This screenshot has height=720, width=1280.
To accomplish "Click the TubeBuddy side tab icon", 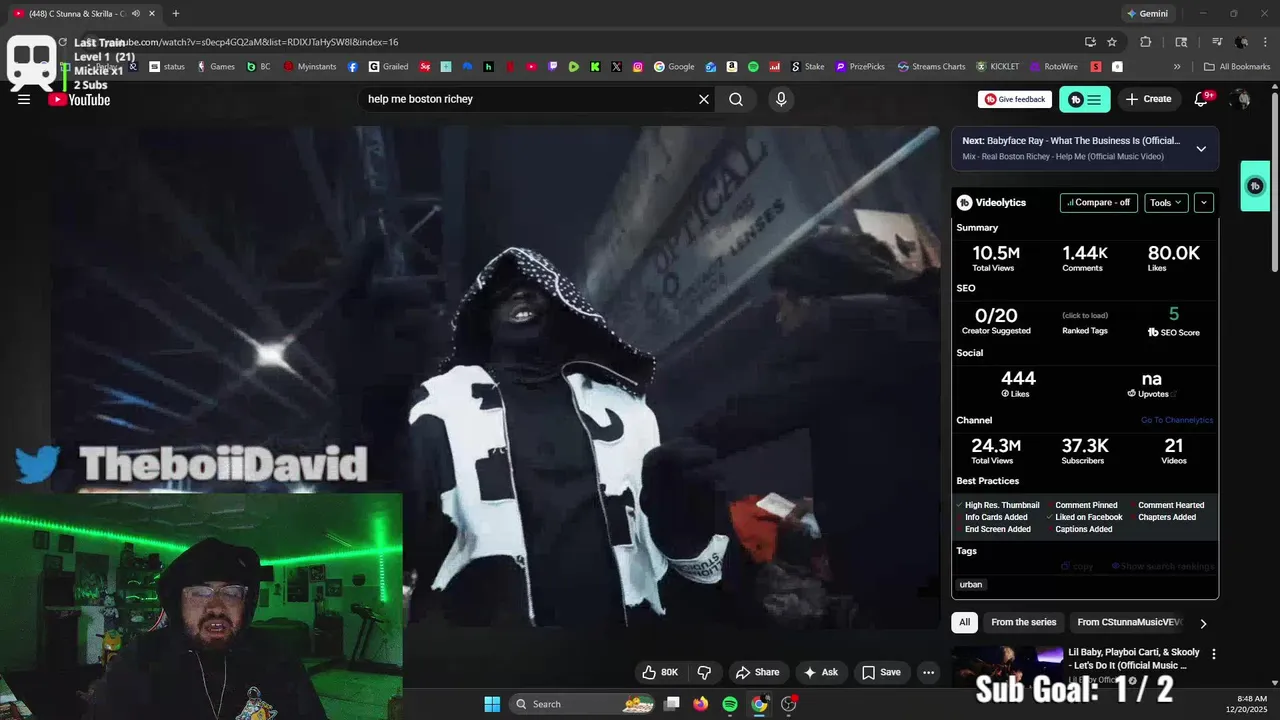I will [x=1255, y=186].
